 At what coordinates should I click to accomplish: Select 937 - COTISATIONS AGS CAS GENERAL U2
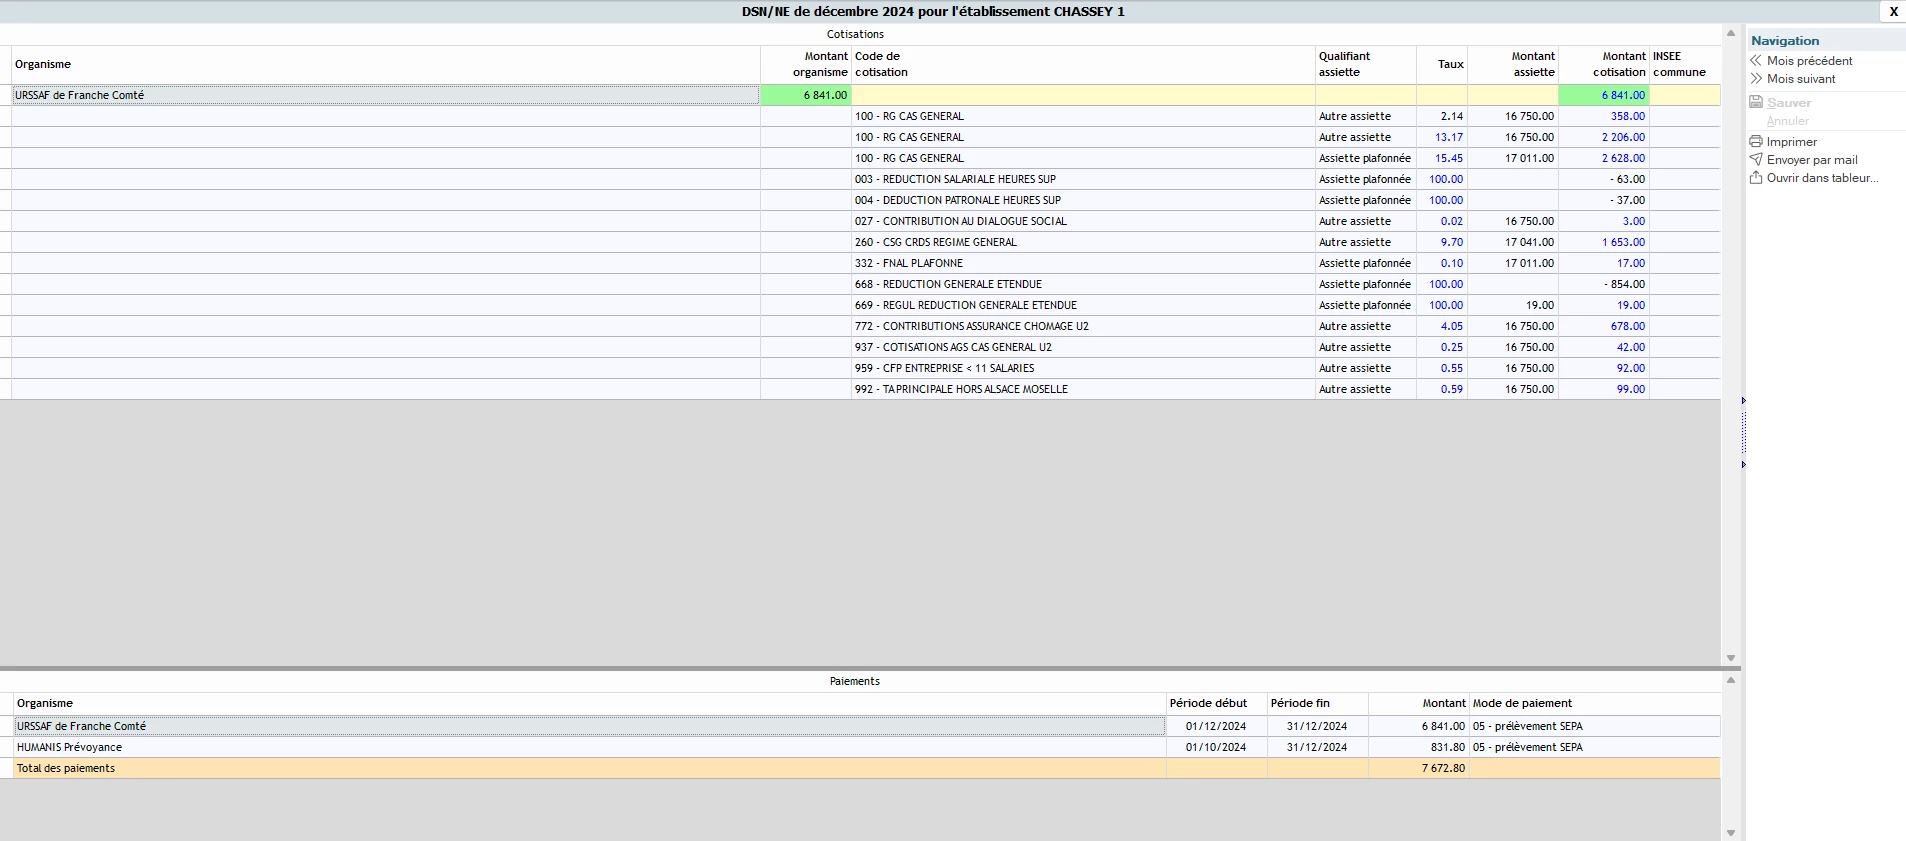click(1083, 347)
